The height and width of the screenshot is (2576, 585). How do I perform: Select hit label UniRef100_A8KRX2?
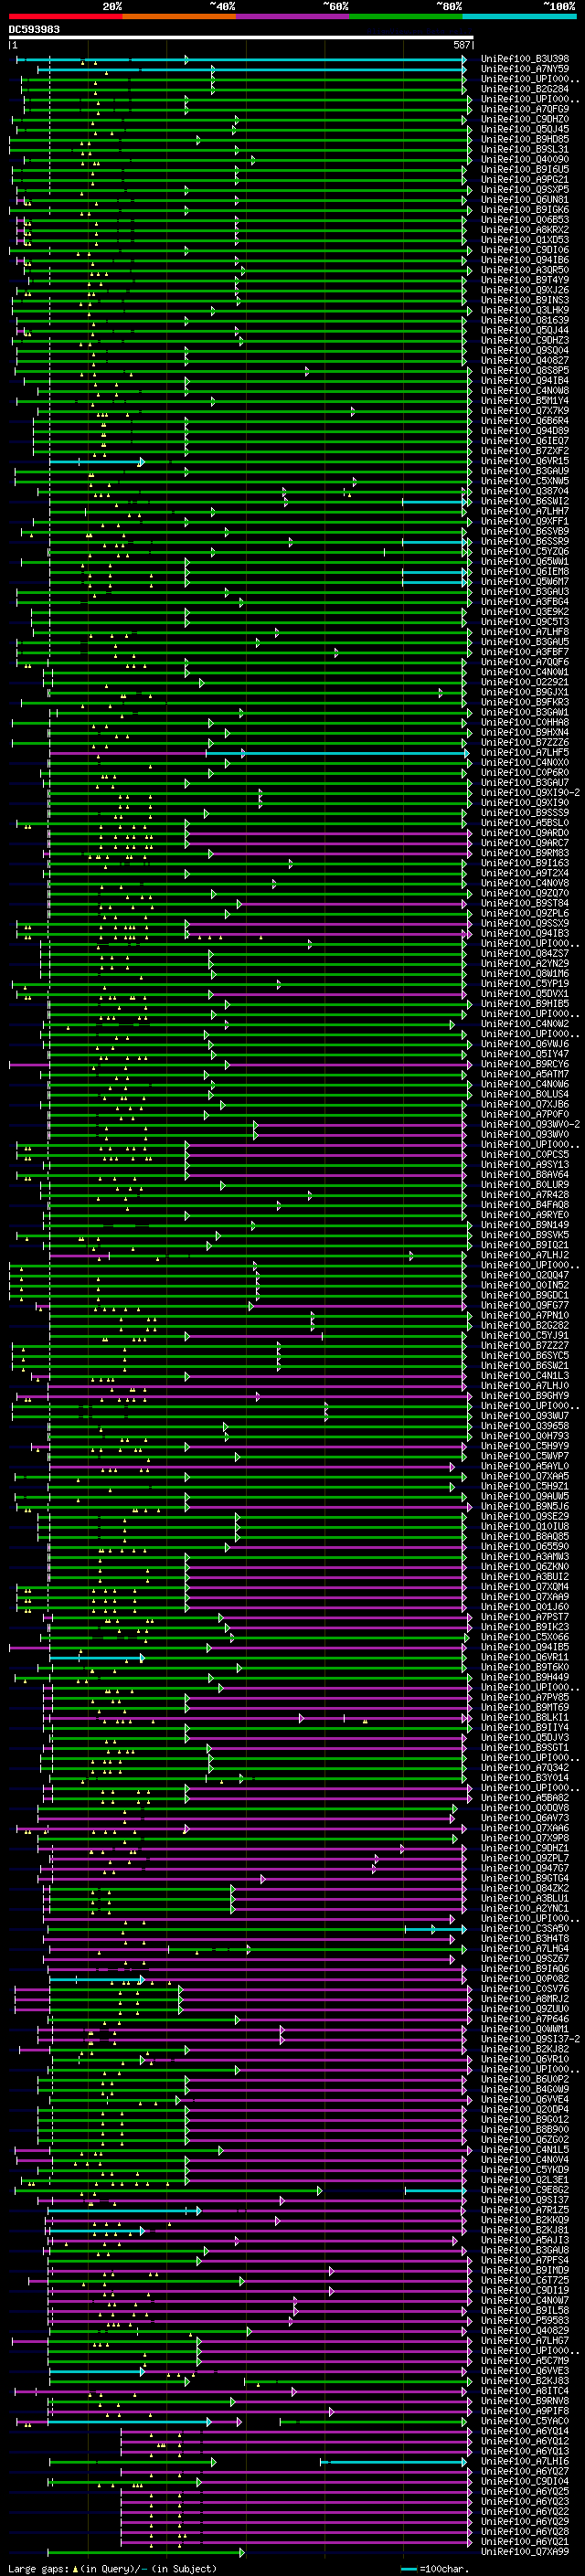(x=525, y=230)
